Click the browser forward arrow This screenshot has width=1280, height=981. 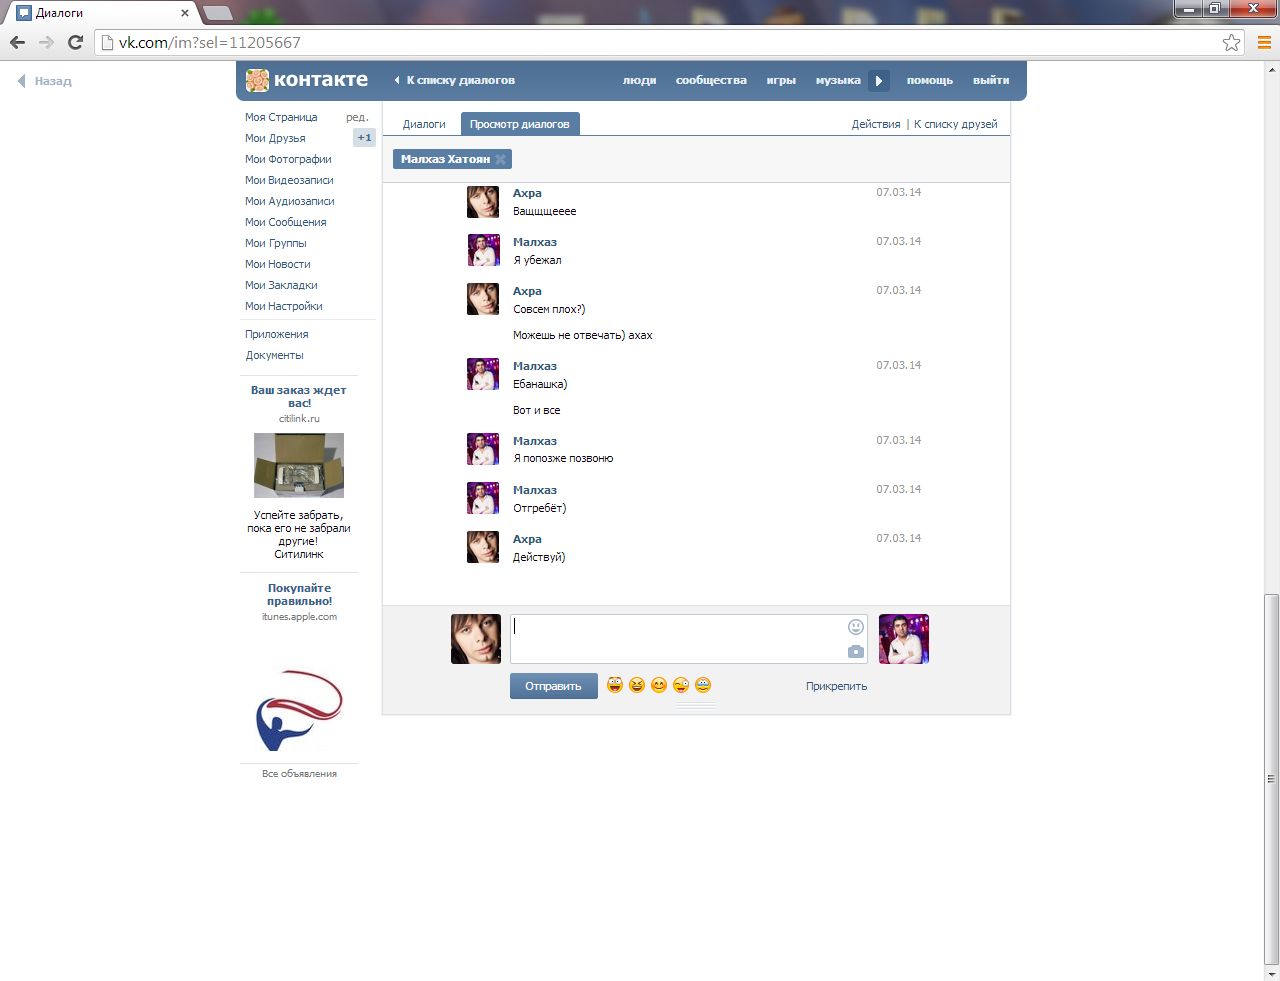click(46, 42)
